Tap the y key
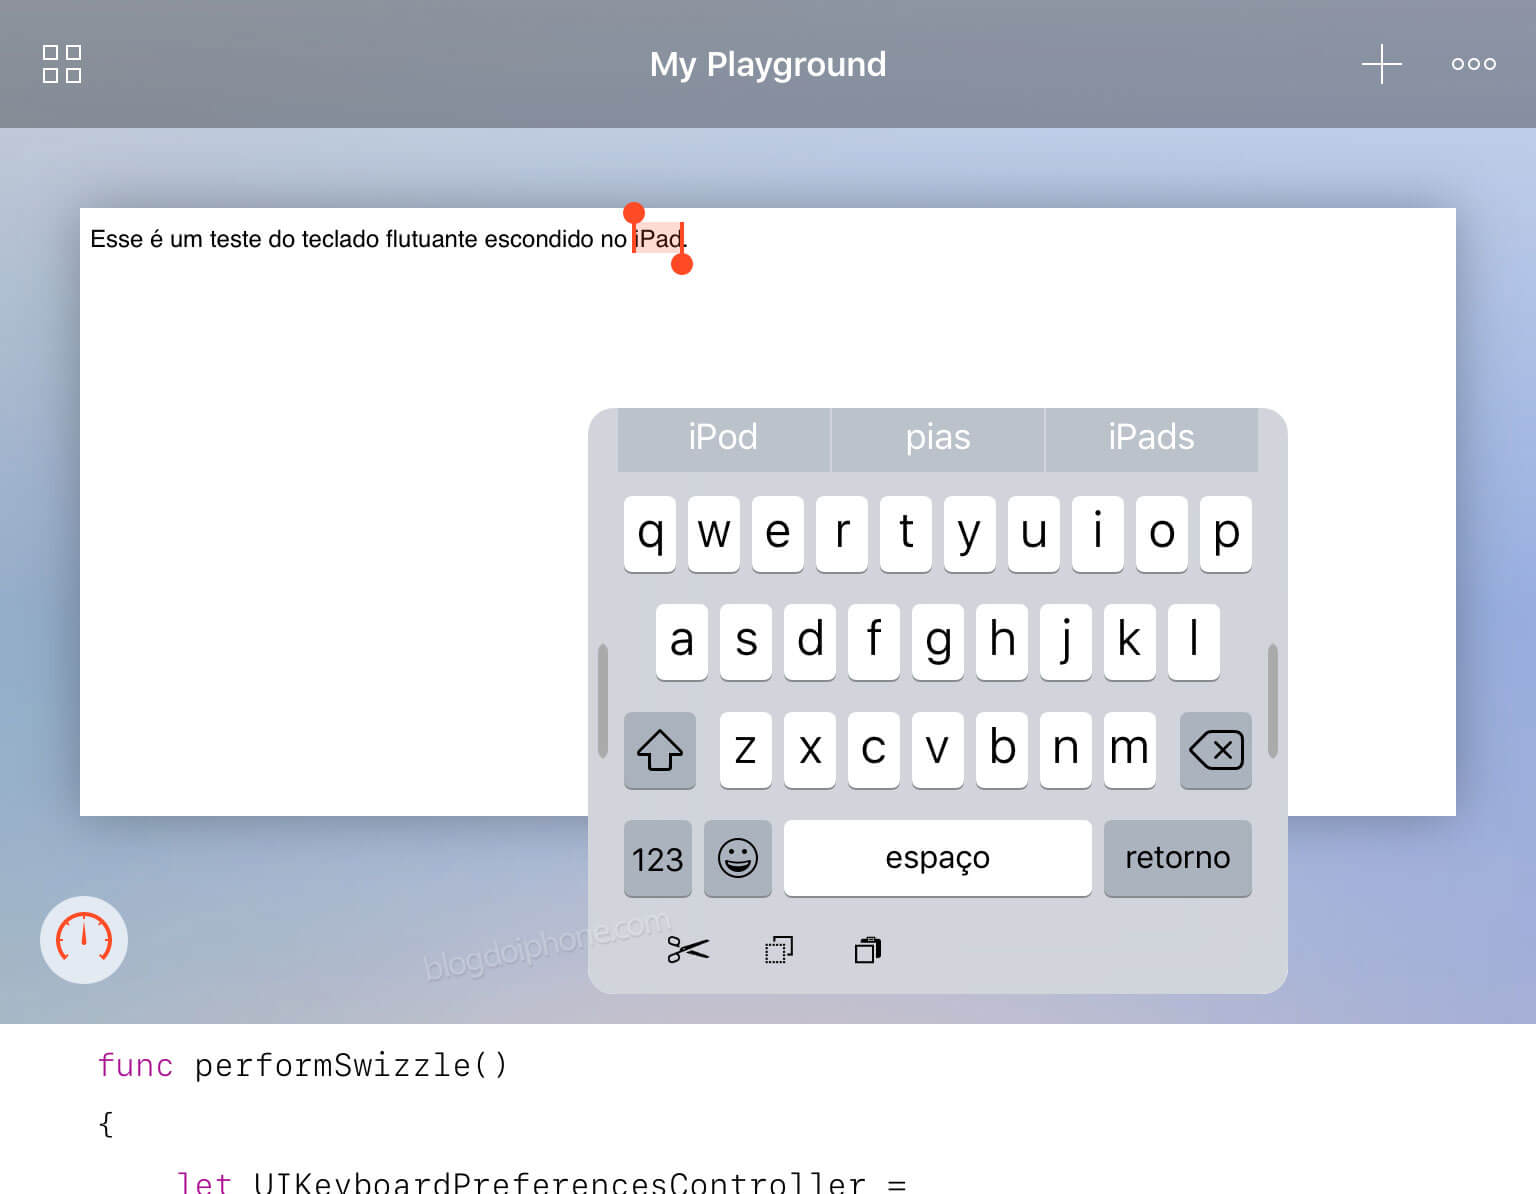This screenshot has height=1194, width=1536. (970, 534)
